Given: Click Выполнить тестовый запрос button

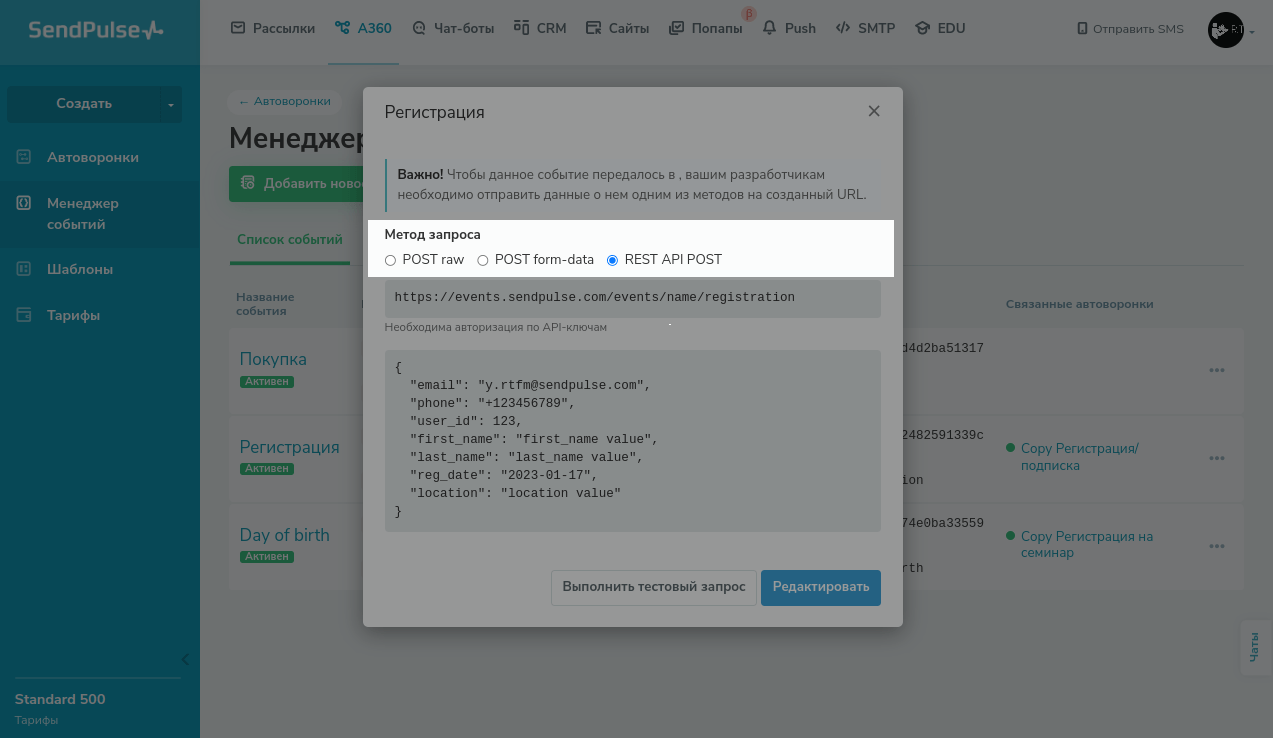Looking at the screenshot, I should click(654, 587).
